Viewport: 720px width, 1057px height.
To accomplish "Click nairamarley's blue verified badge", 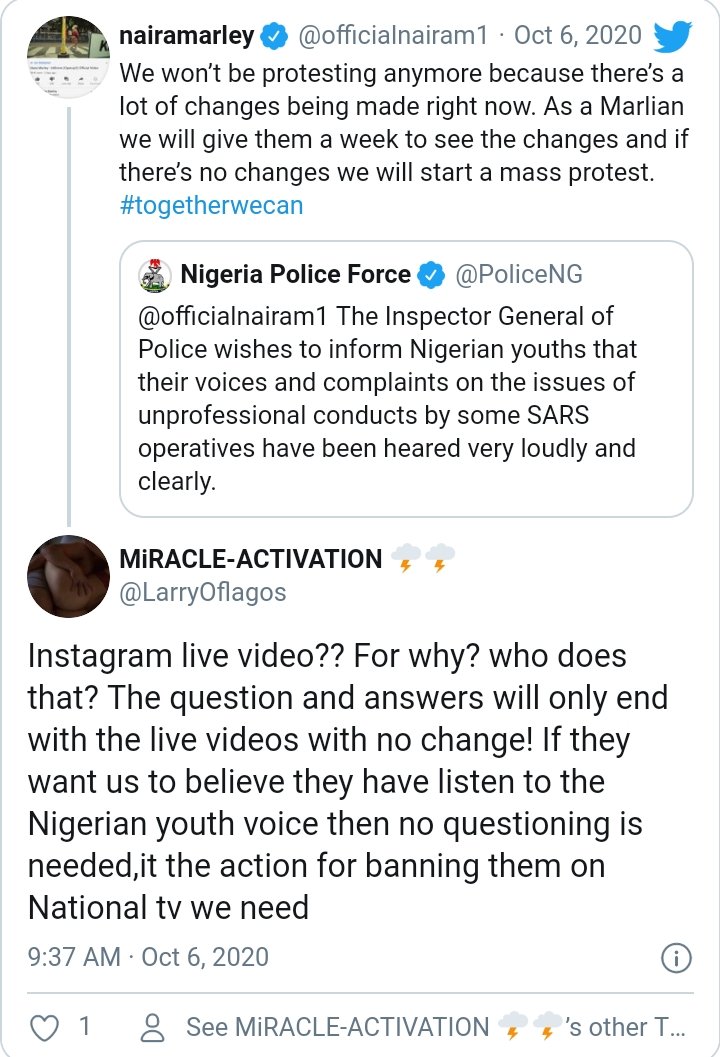I will (x=275, y=37).
